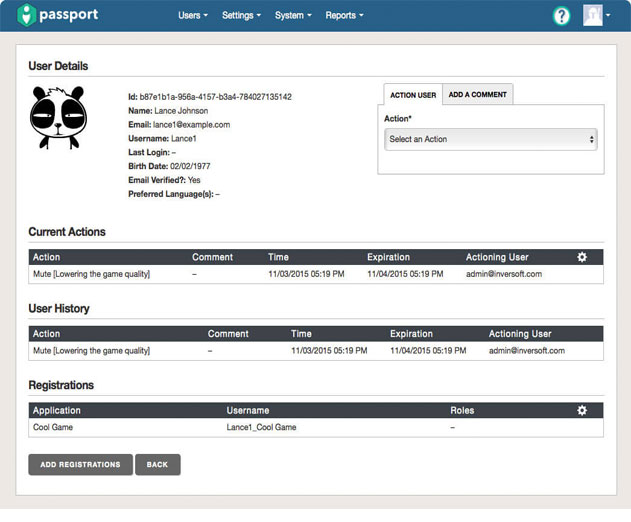Click the Time header in User History
Image resolution: width=631 pixels, height=522 pixels.
tap(301, 334)
